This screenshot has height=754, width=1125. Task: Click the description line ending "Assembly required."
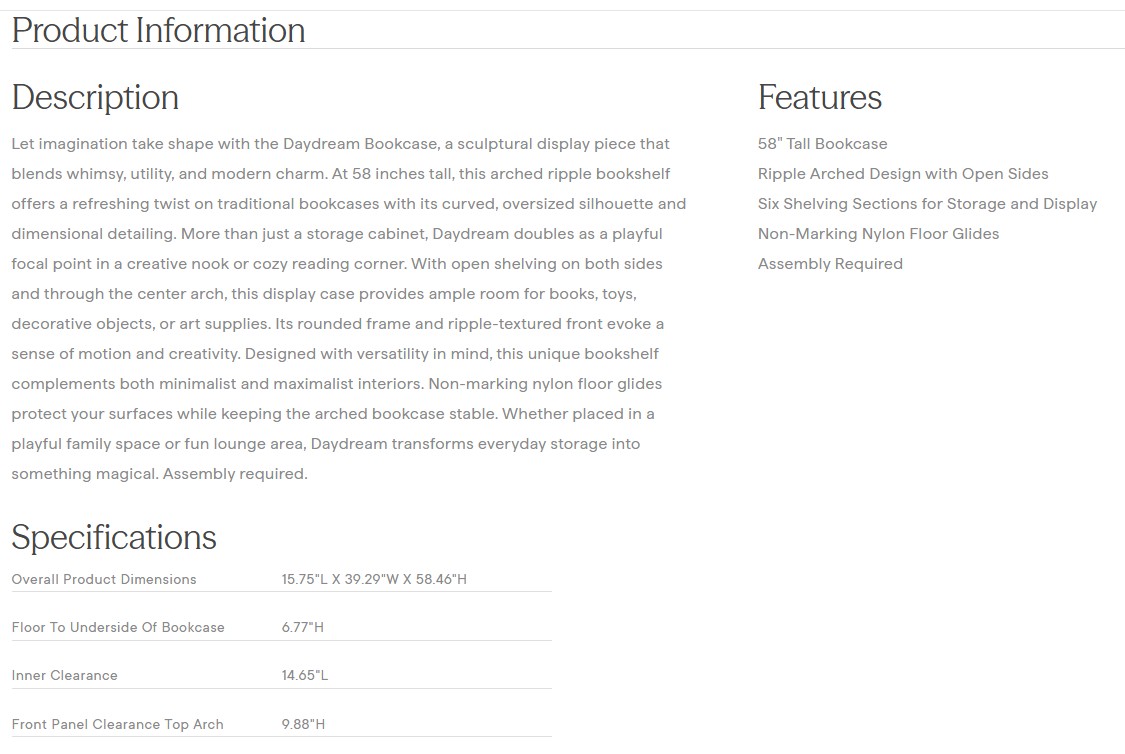(159, 474)
